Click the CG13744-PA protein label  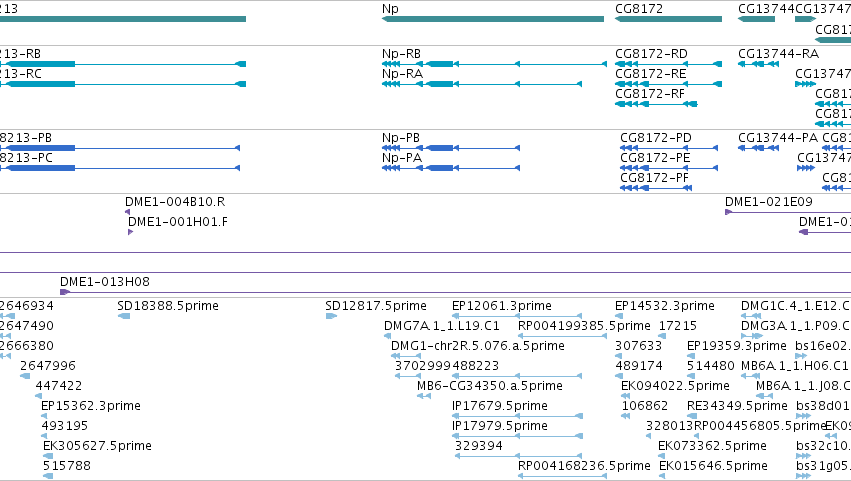coord(778,138)
